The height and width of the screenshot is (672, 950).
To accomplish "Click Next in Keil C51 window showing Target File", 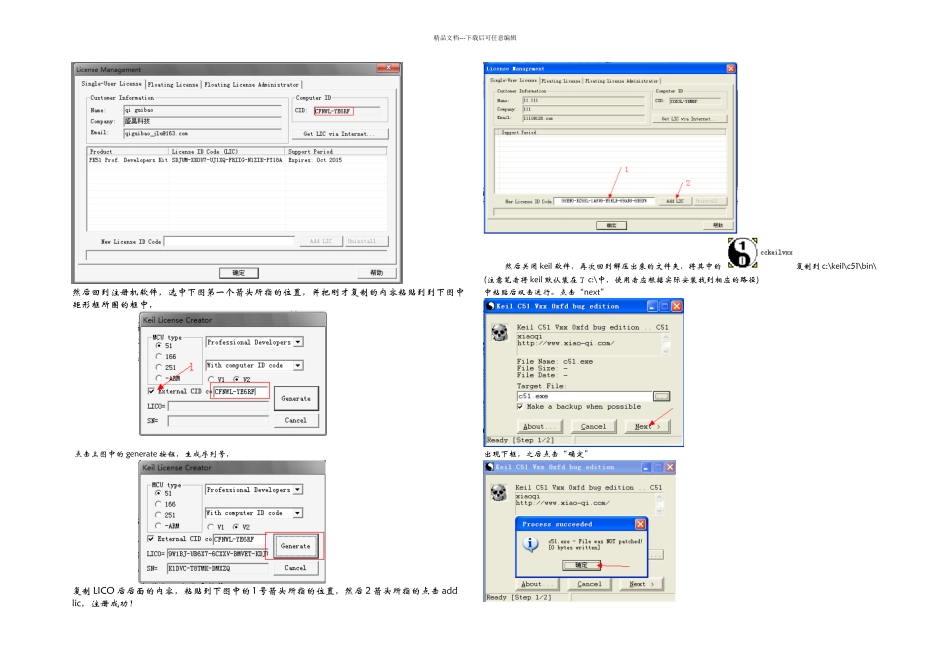I will point(646,427).
